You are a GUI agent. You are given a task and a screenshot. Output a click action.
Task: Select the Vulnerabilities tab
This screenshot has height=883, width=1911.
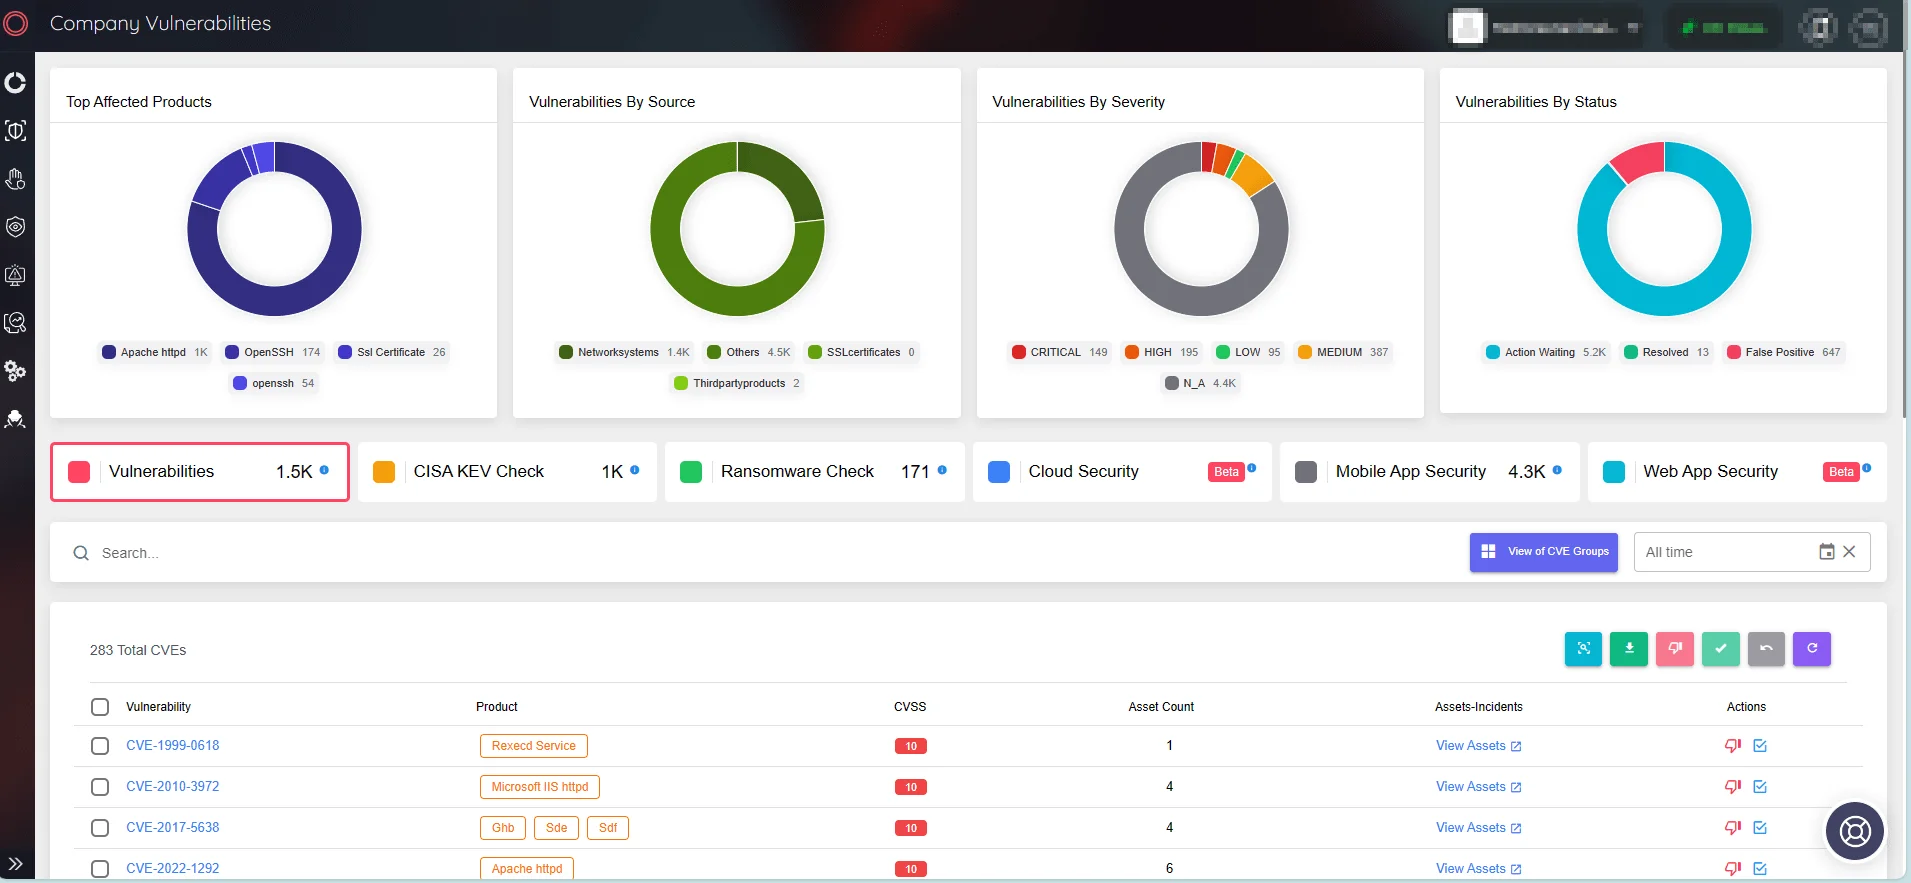tap(200, 472)
